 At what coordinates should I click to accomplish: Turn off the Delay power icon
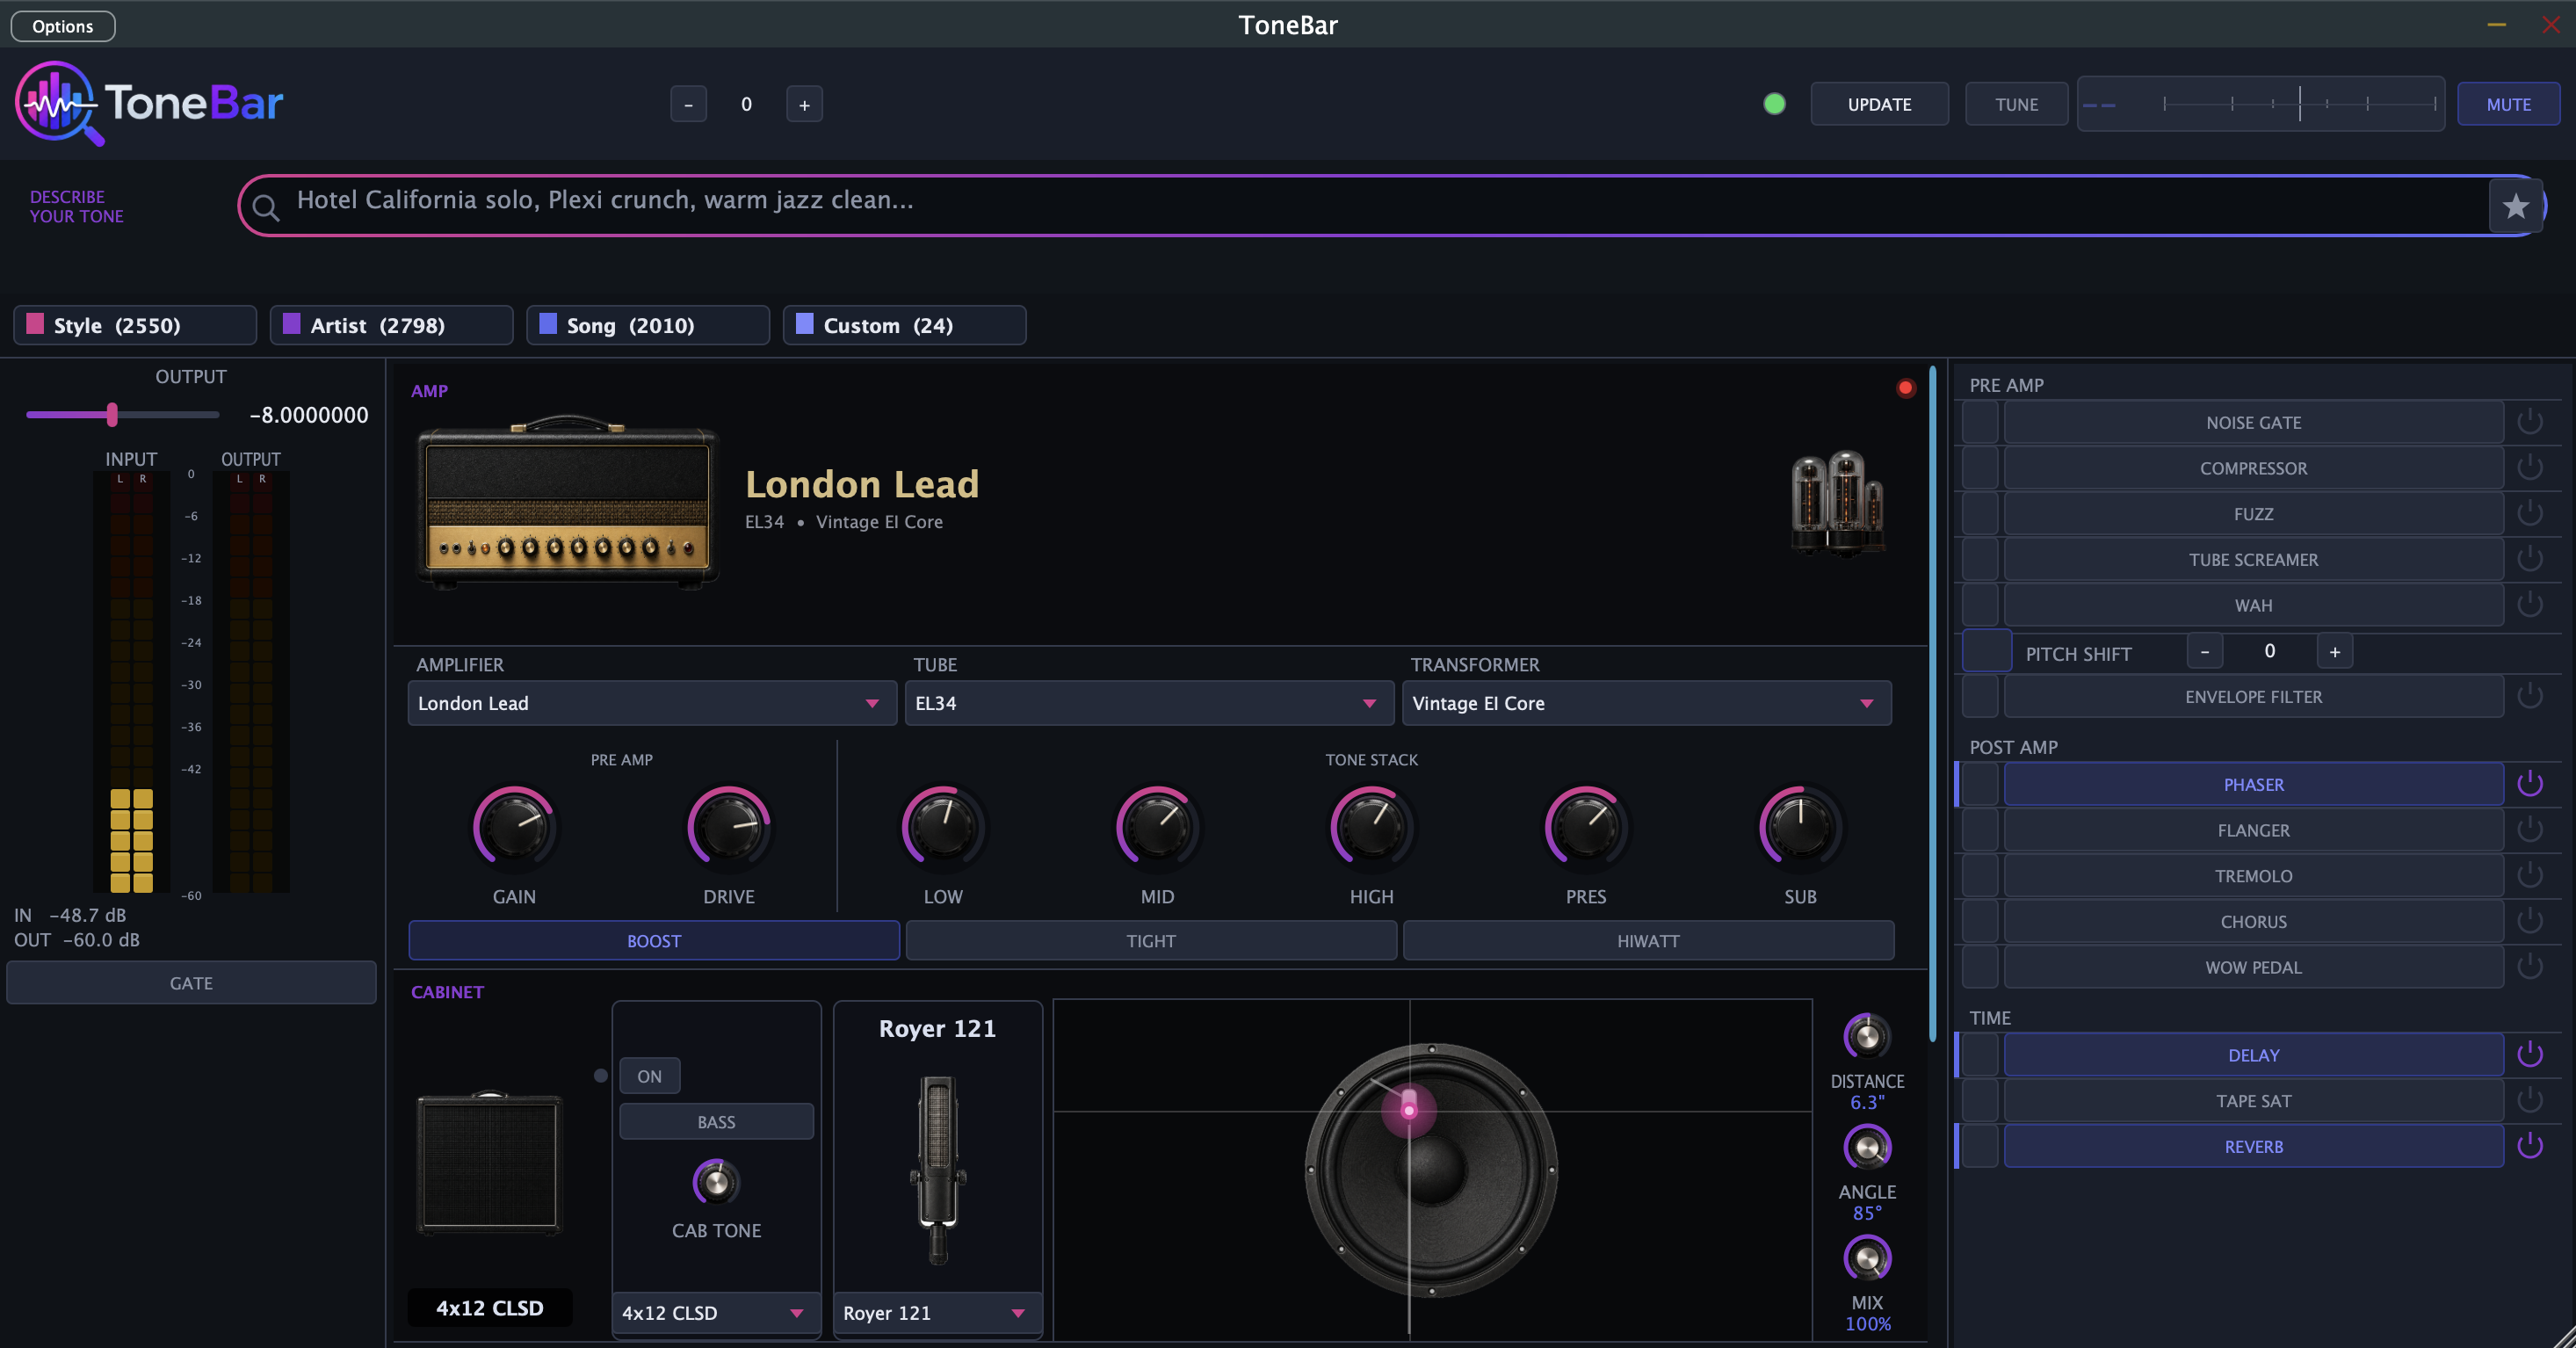2529,1054
